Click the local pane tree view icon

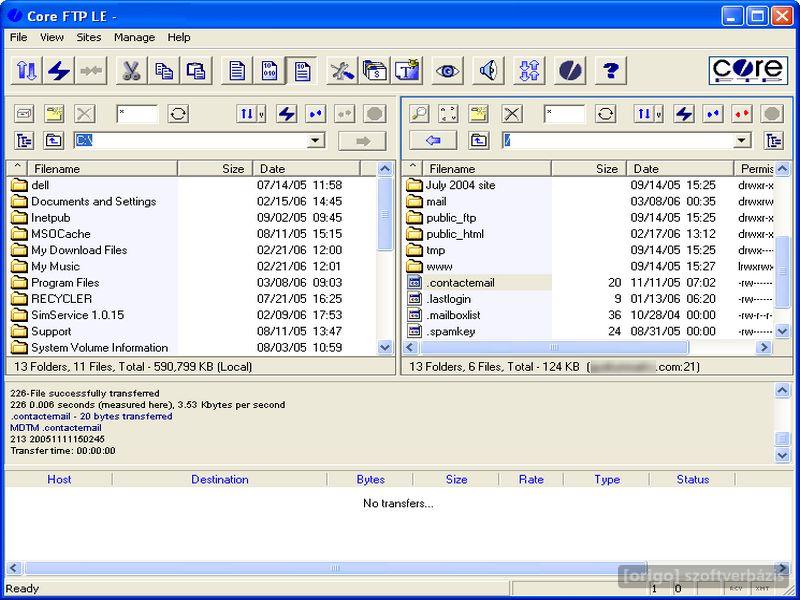click(x=24, y=140)
